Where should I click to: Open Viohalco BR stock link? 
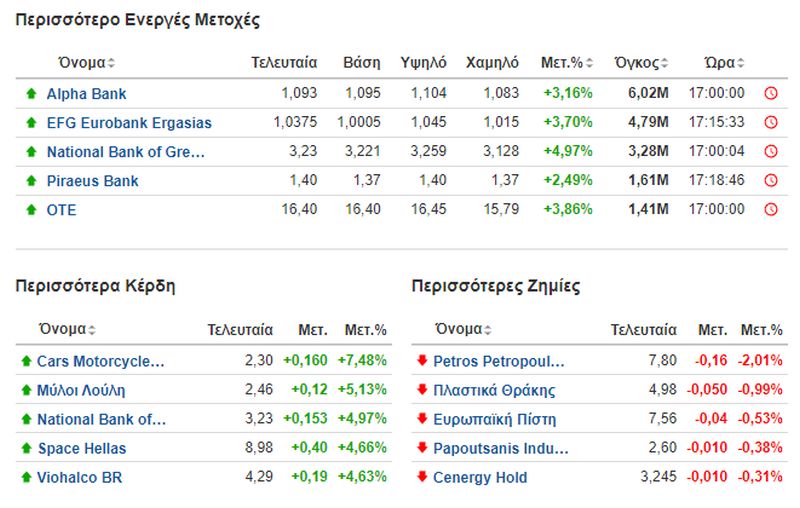[x=79, y=478]
